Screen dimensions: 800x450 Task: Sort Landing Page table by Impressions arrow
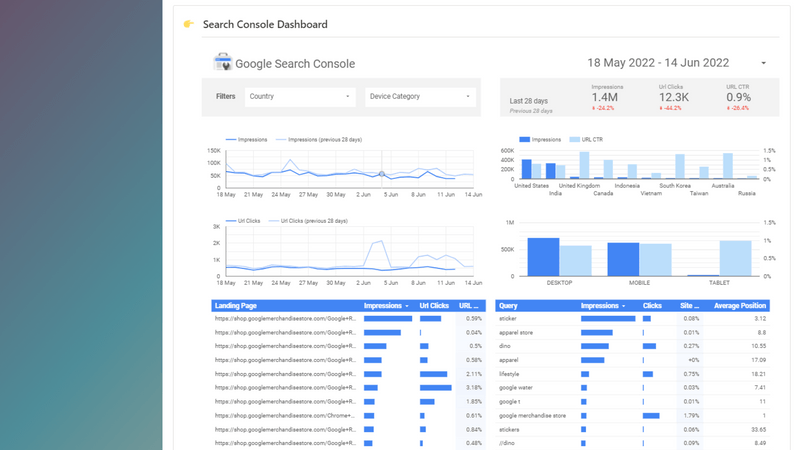coord(407,306)
